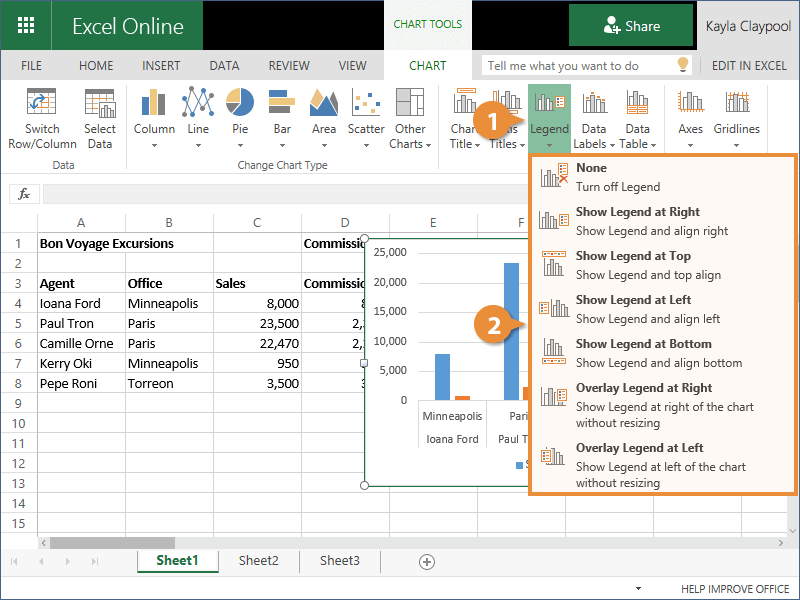
Task: Choose the Scatter chart type icon
Action: [366, 103]
